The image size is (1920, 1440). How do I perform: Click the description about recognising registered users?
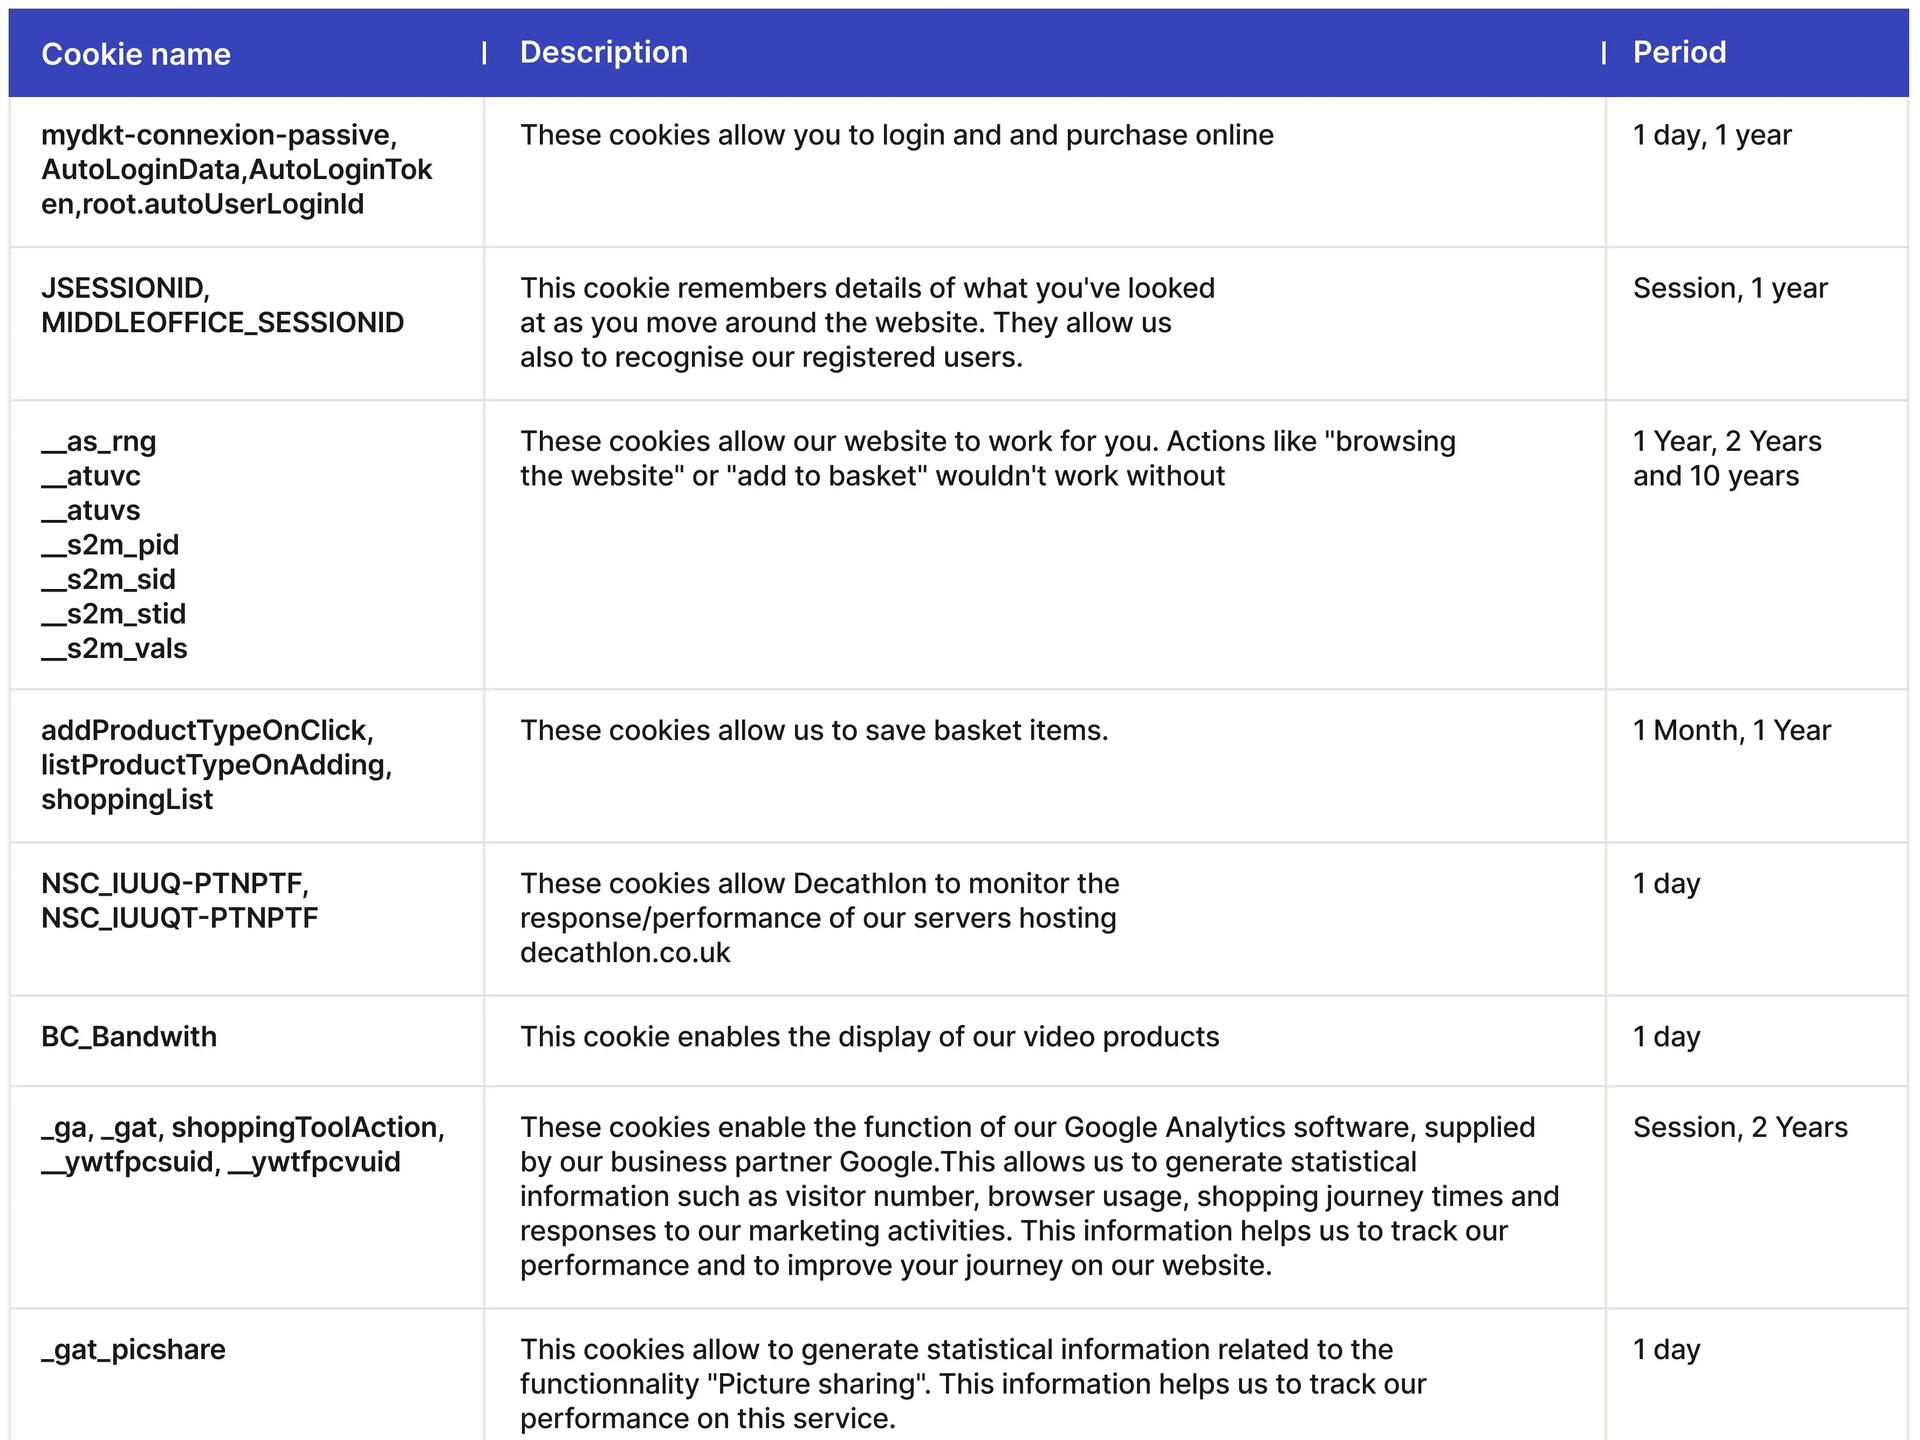tap(867, 322)
